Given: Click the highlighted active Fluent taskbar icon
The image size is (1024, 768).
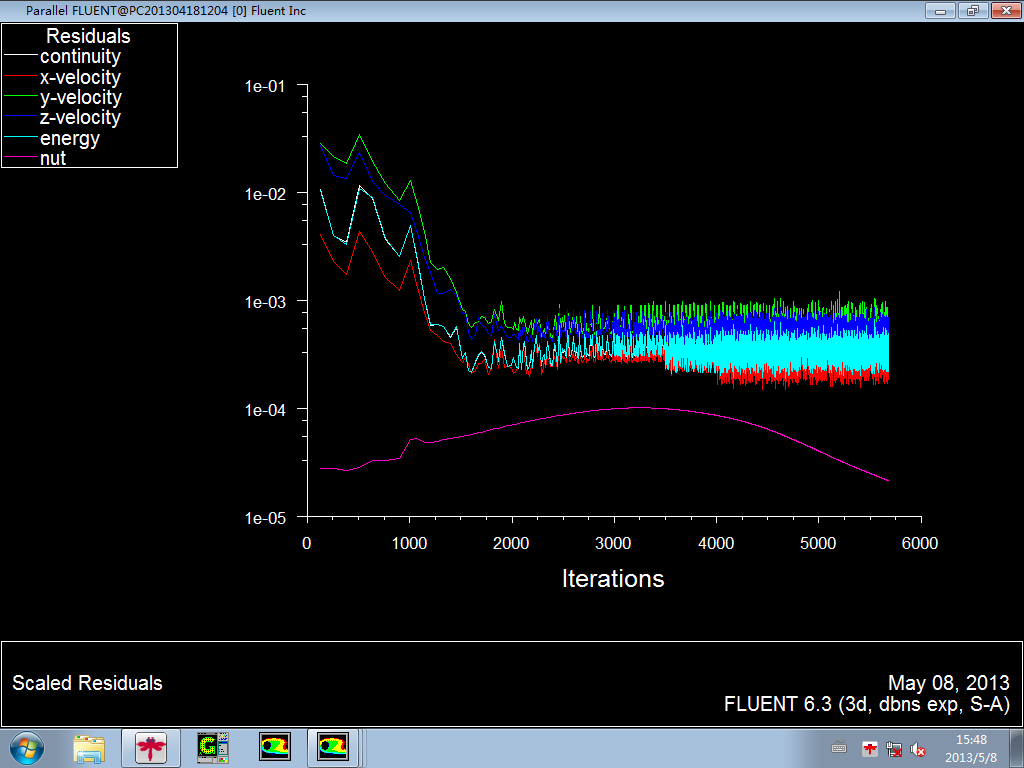Looking at the screenshot, I should [333, 747].
